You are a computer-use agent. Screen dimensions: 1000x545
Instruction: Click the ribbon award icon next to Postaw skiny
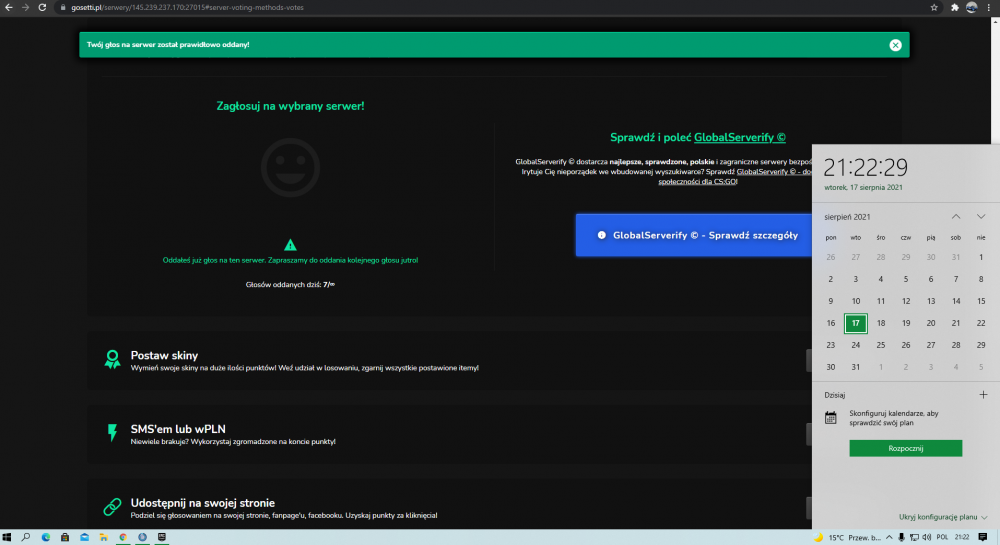pos(112,360)
